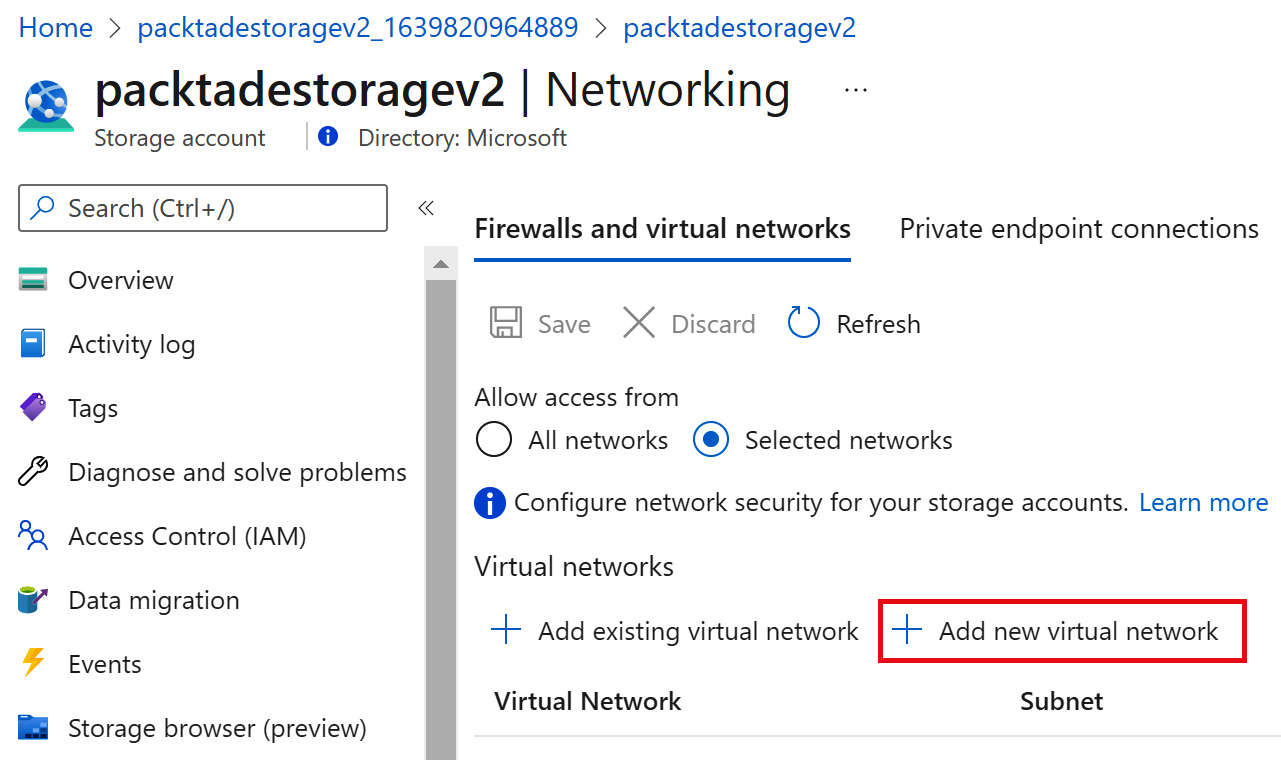
Task: Select the Selected networks radio button
Action: click(711, 440)
